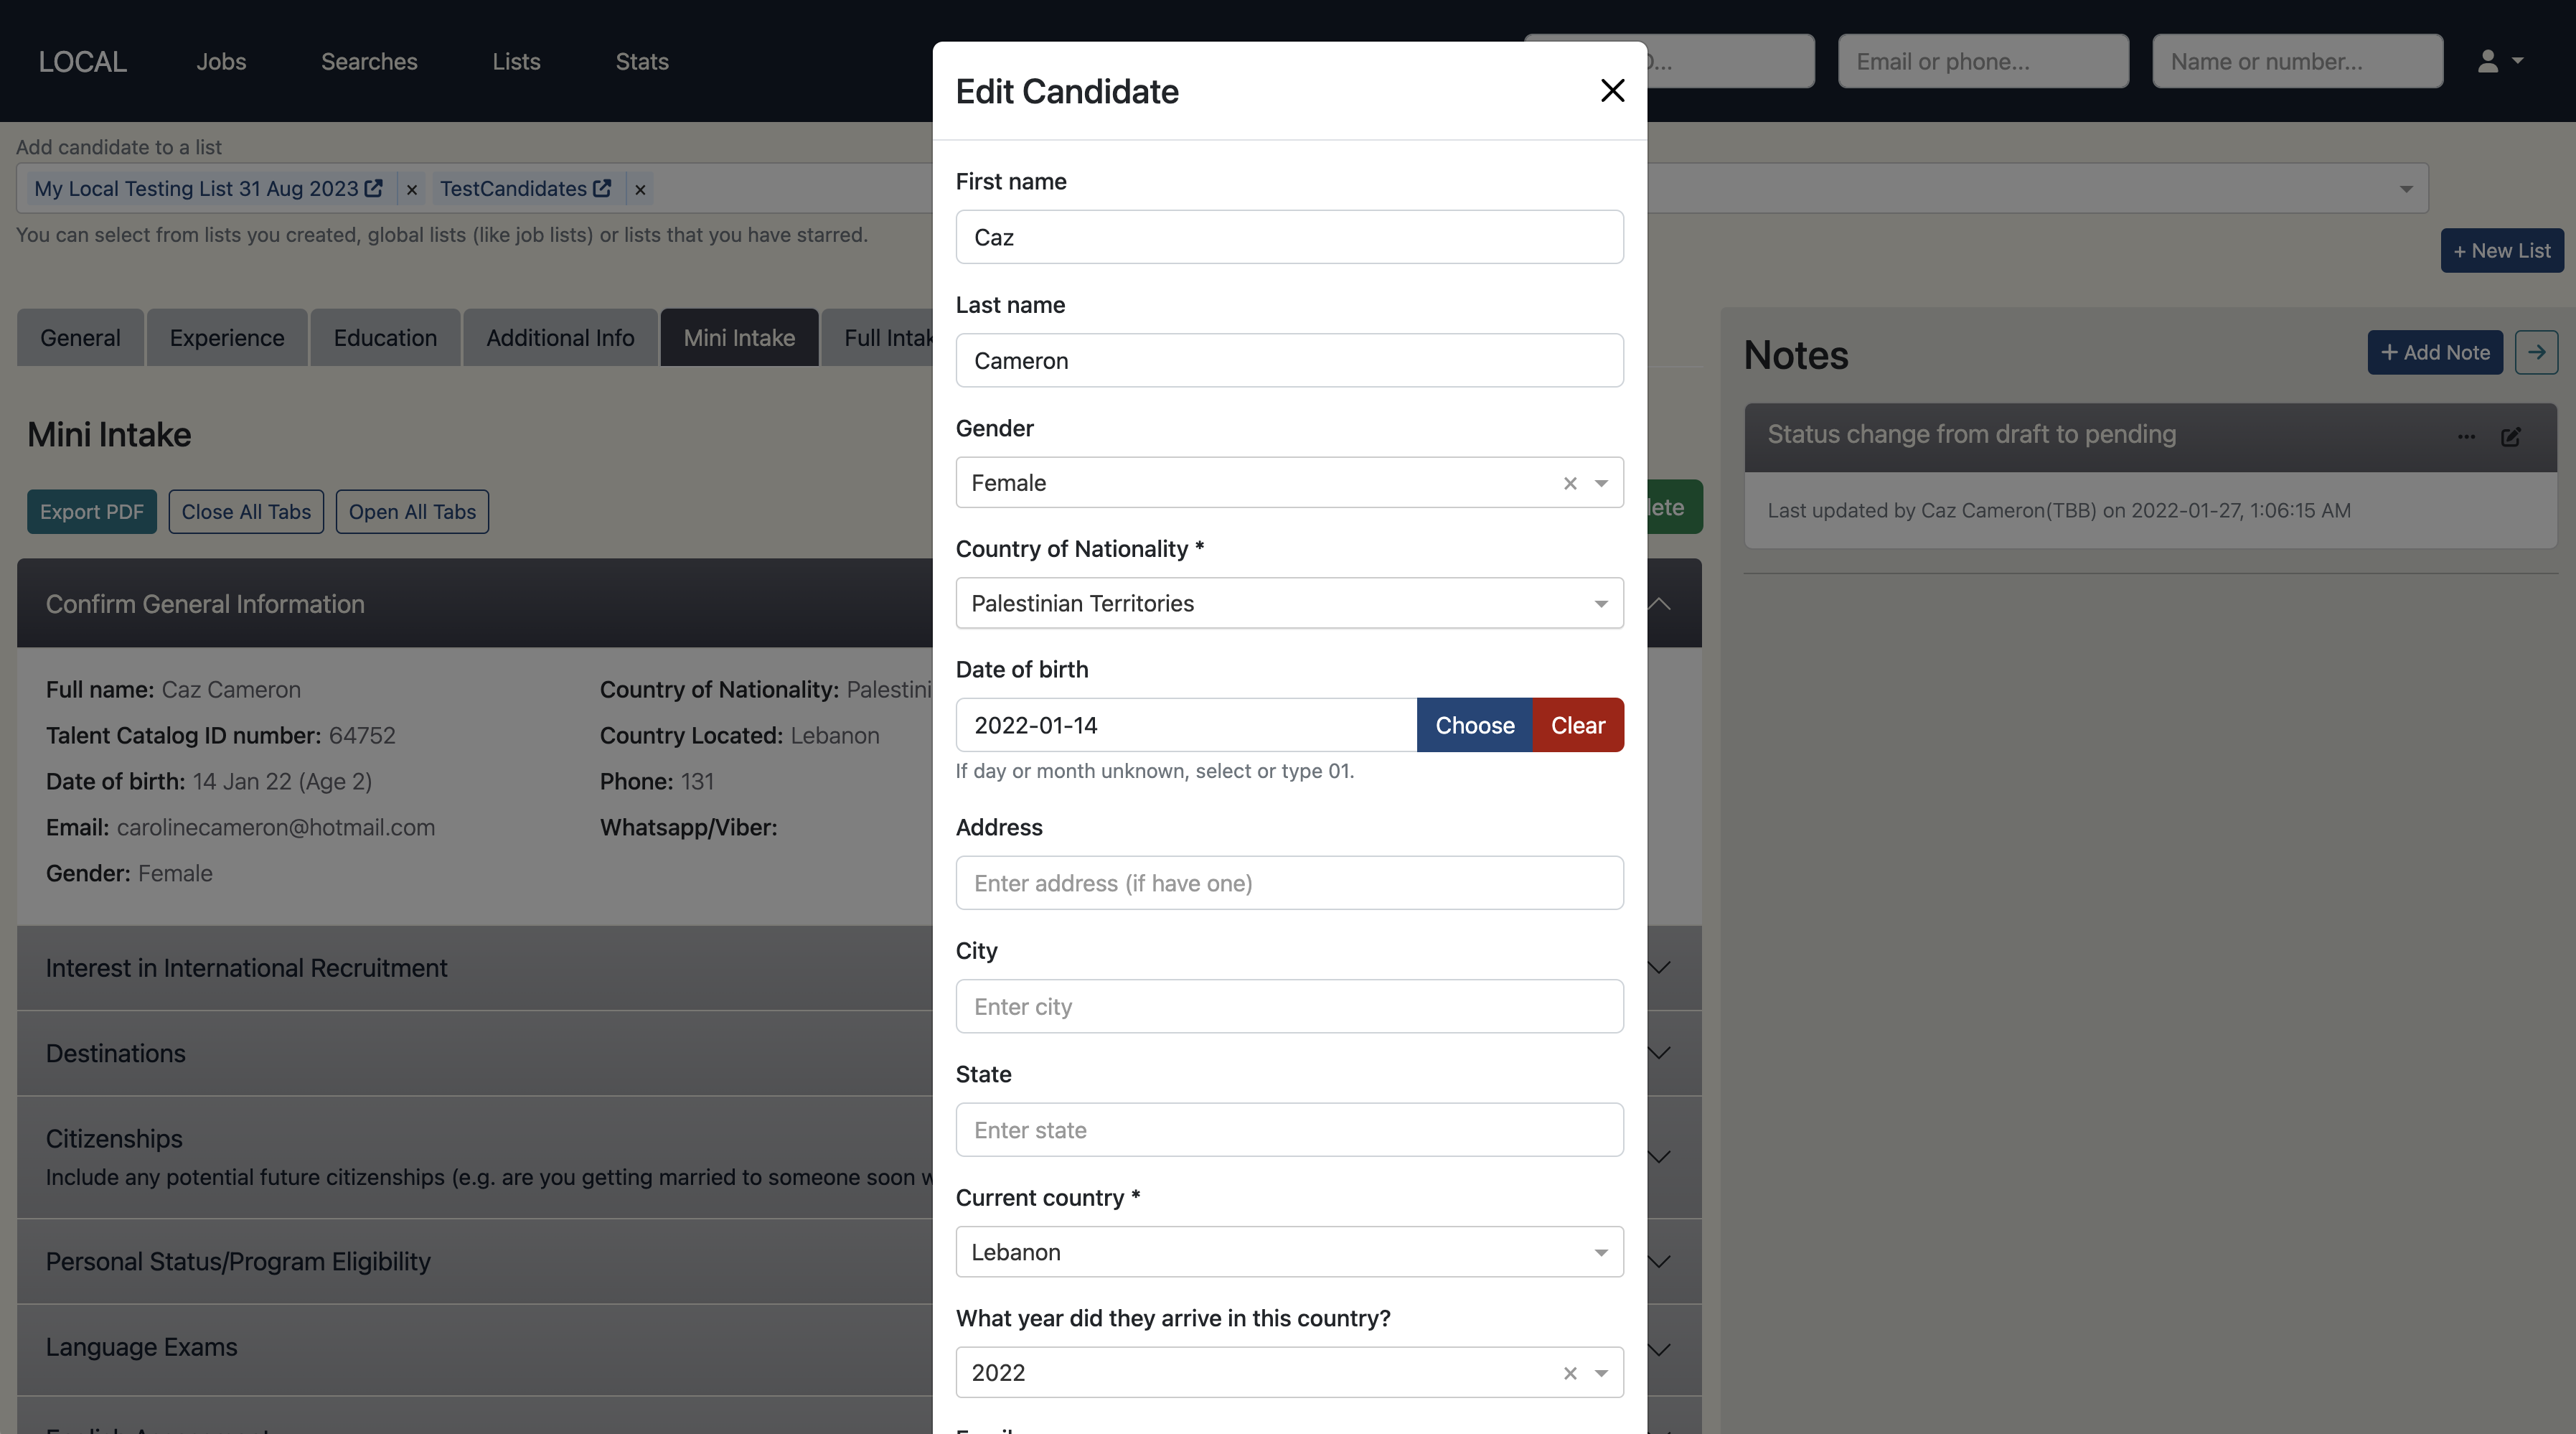Click the City input field
2576x1434 pixels.
(x=1289, y=1007)
